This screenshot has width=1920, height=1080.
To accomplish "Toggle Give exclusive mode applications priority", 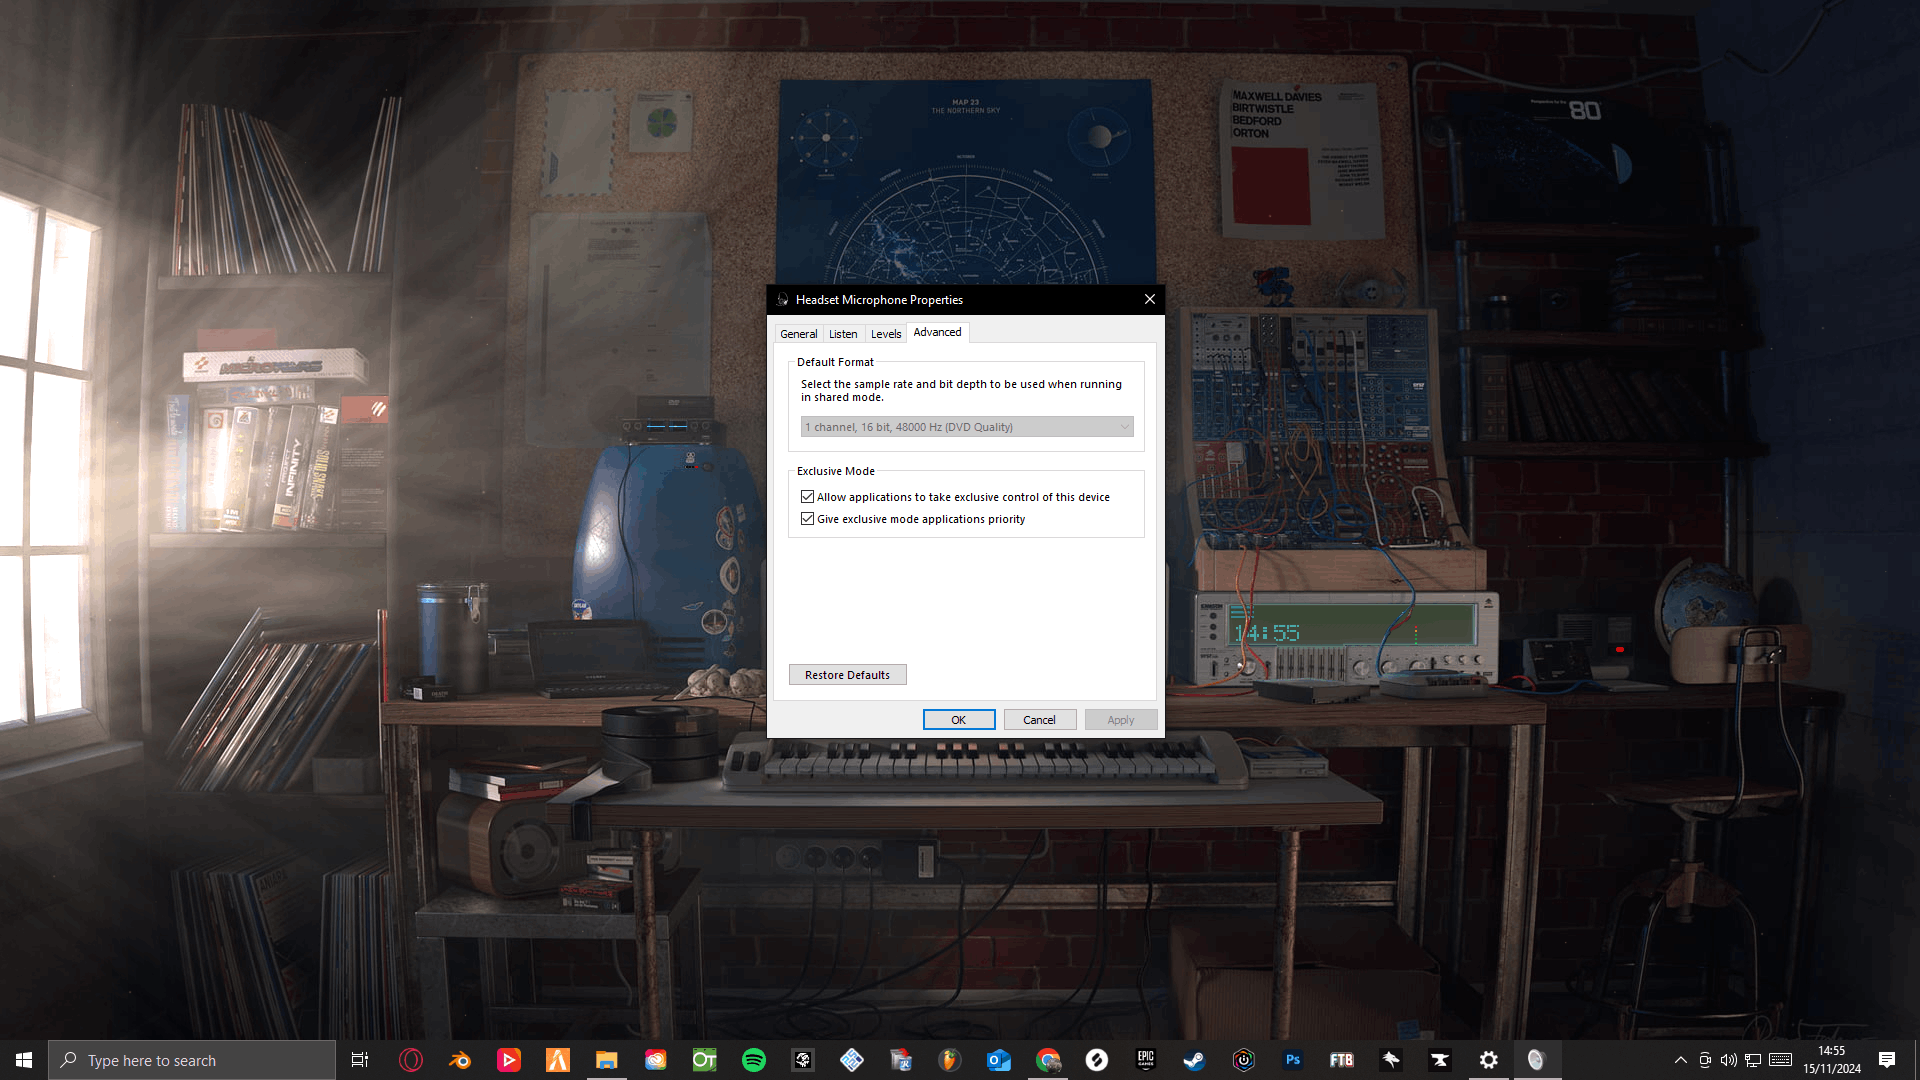I will (x=807, y=519).
